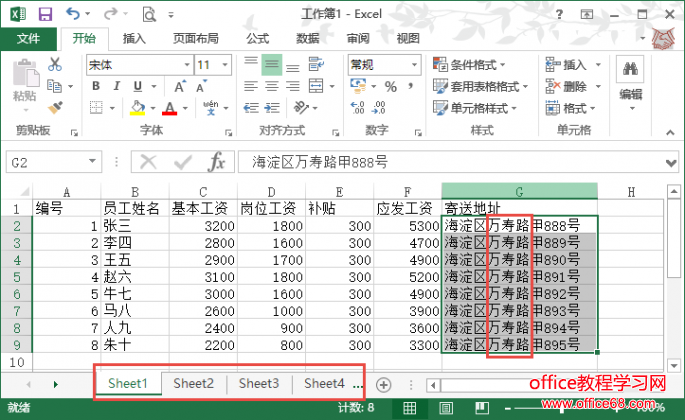685x420 pixels.
Task: Toggle italic formatting
Action: point(117,86)
